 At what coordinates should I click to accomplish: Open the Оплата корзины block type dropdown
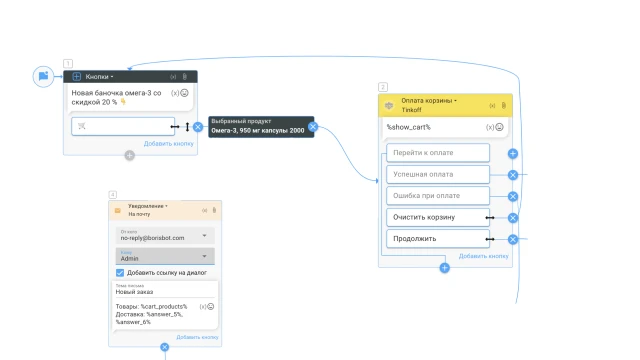tap(429, 100)
